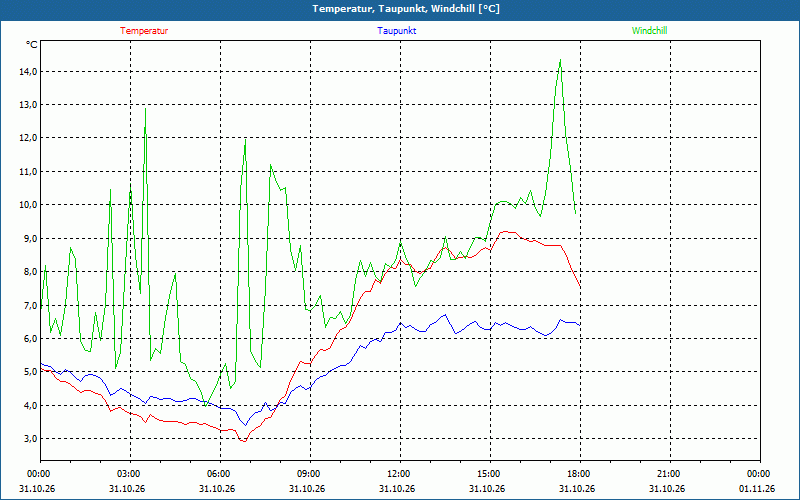Screen dimensions: 800x500
Task: Click the red Temperatur legend label
Action: 144,31
